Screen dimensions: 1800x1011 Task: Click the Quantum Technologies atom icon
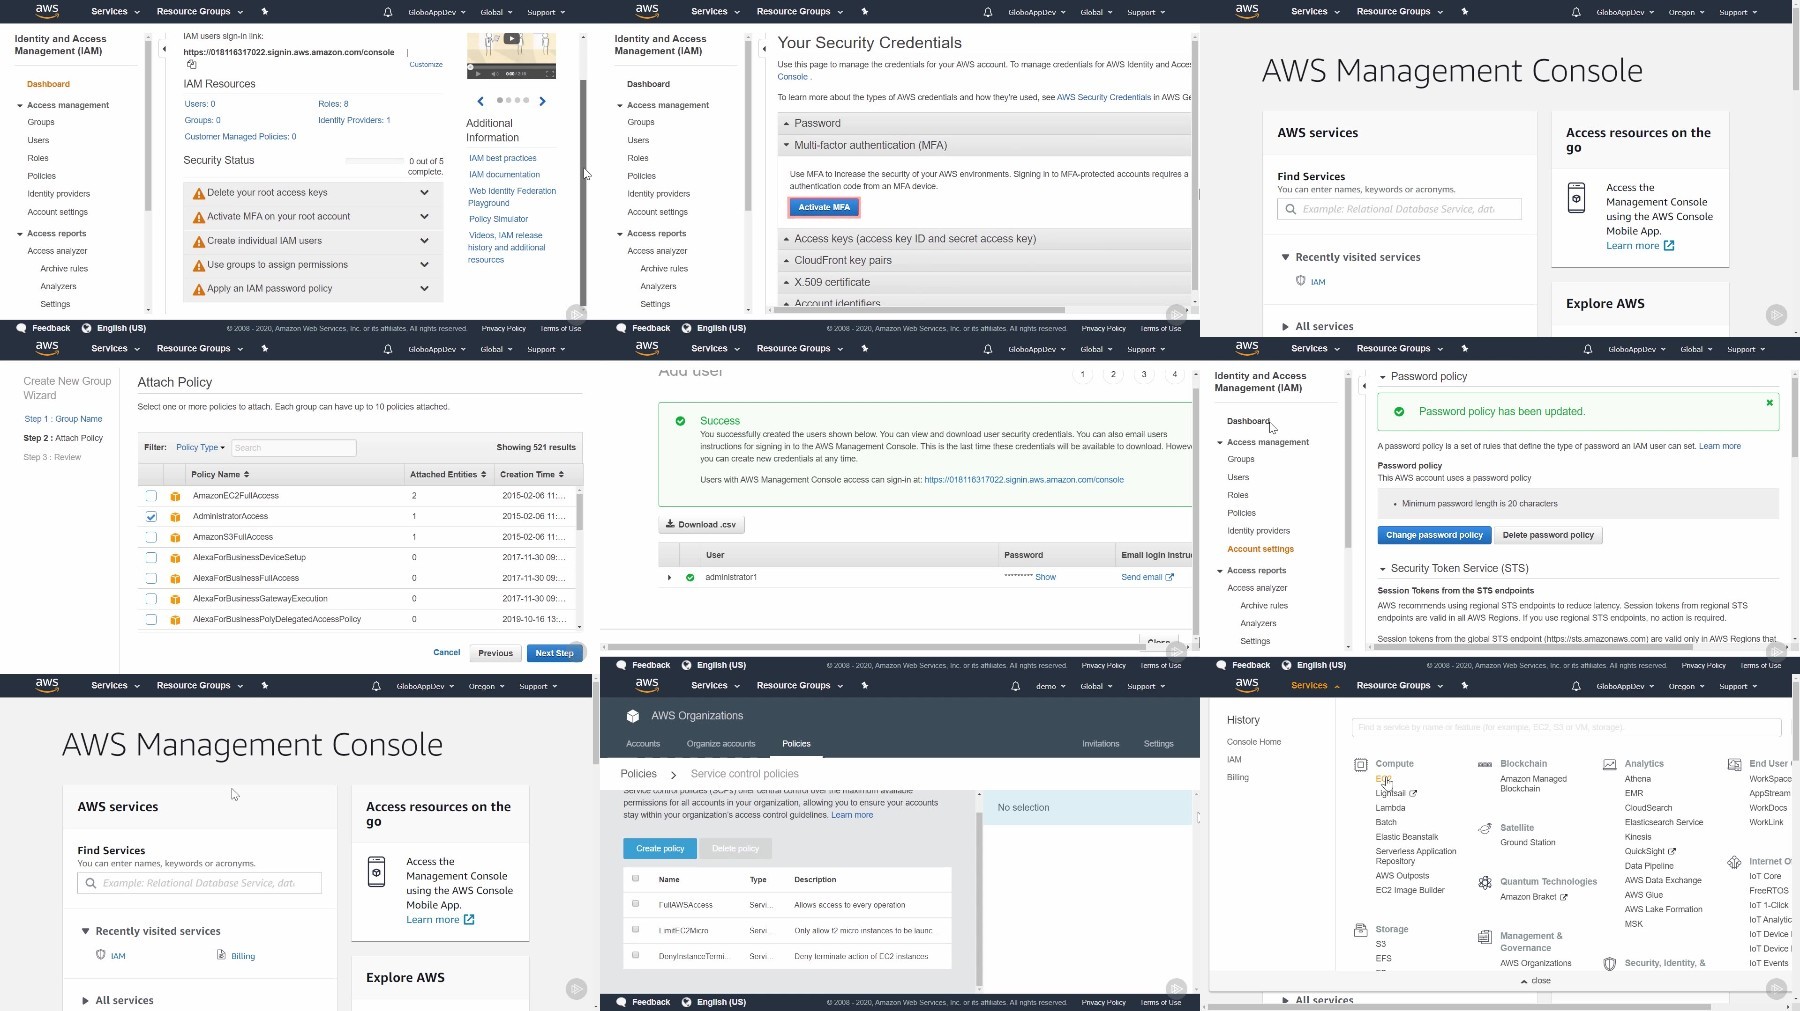pos(1485,883)
